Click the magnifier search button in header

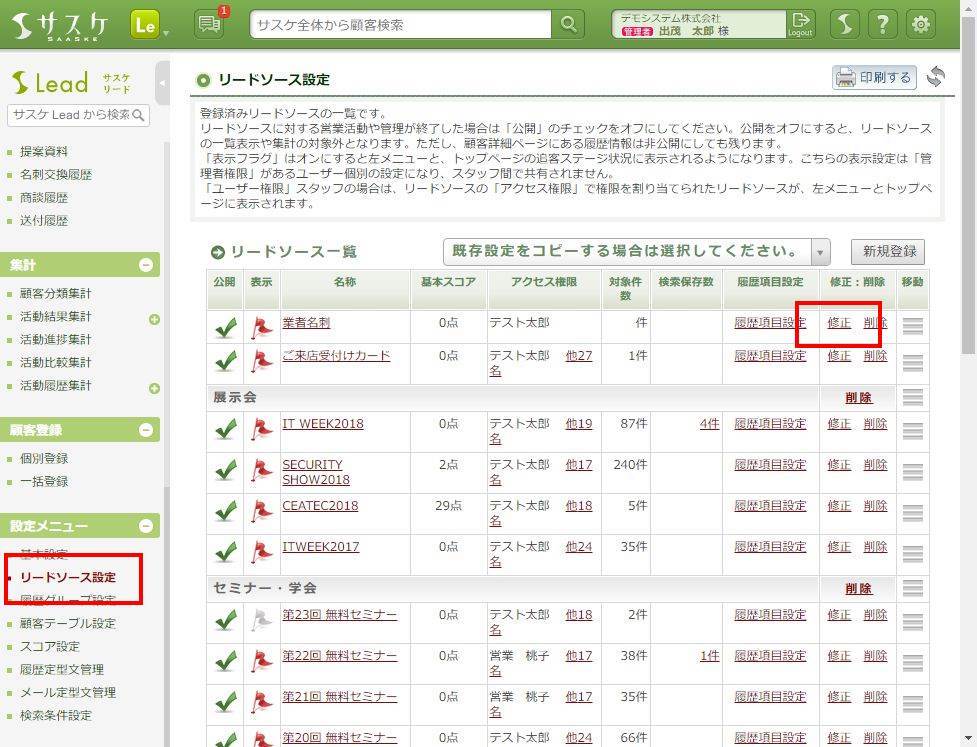[569, 24]
